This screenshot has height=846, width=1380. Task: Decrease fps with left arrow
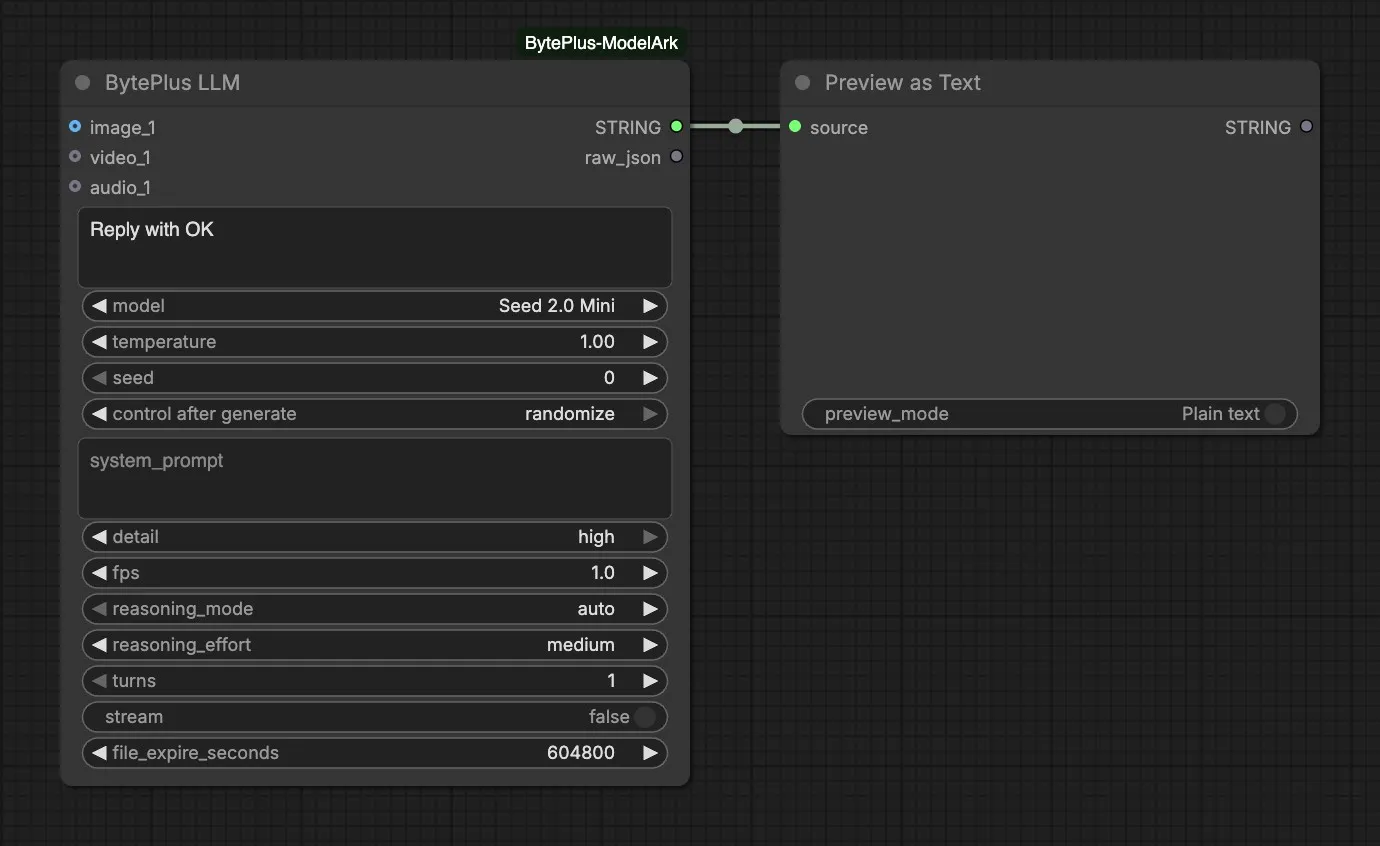click(x=99, y=573)
